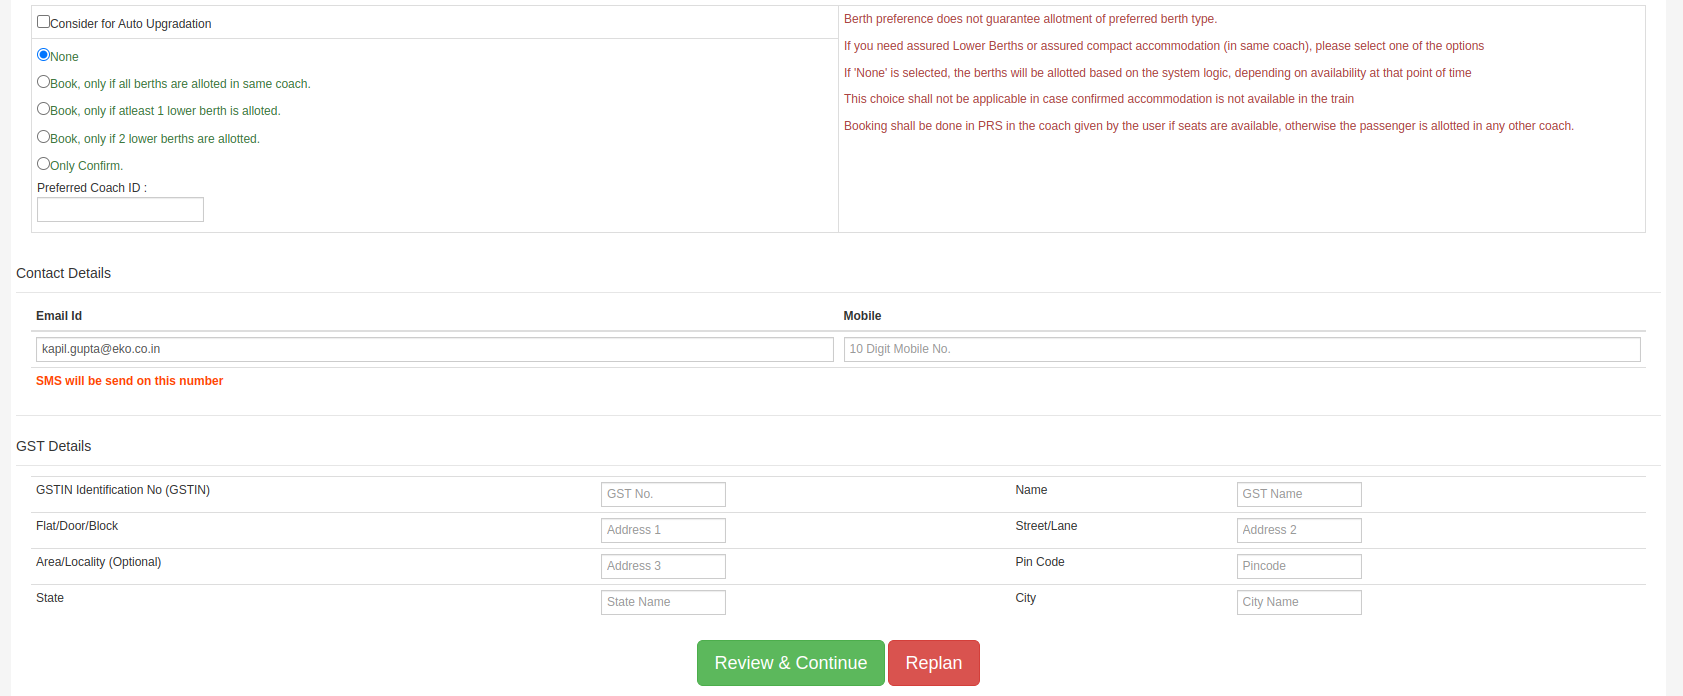The image size is (1683, 696).
Task: Click the City Name input
Action: click(x=1298, y=602)
